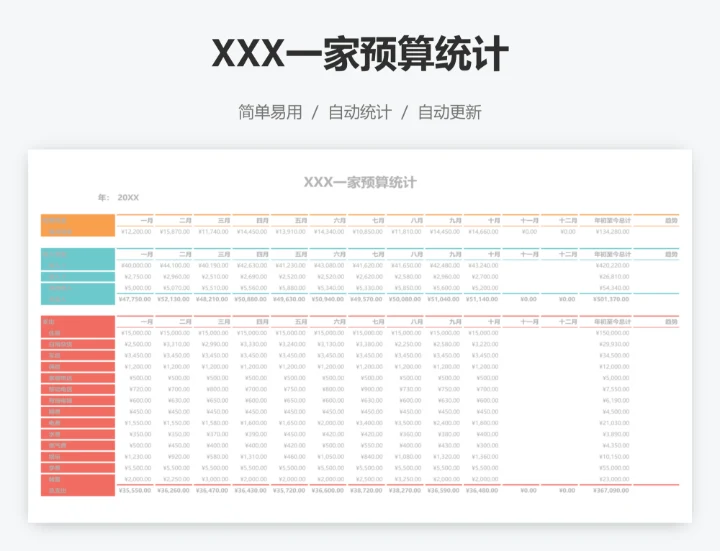Viewport: 720px width, 551px height.
Task: Select the cell ¥11,740.00
Action: [213, 231]
